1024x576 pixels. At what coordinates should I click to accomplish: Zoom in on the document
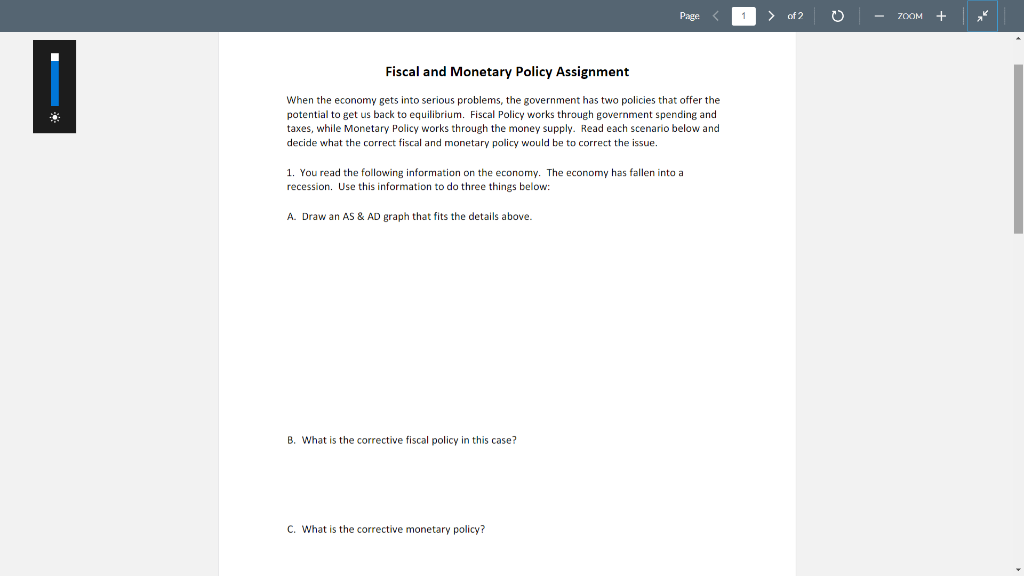941,15
